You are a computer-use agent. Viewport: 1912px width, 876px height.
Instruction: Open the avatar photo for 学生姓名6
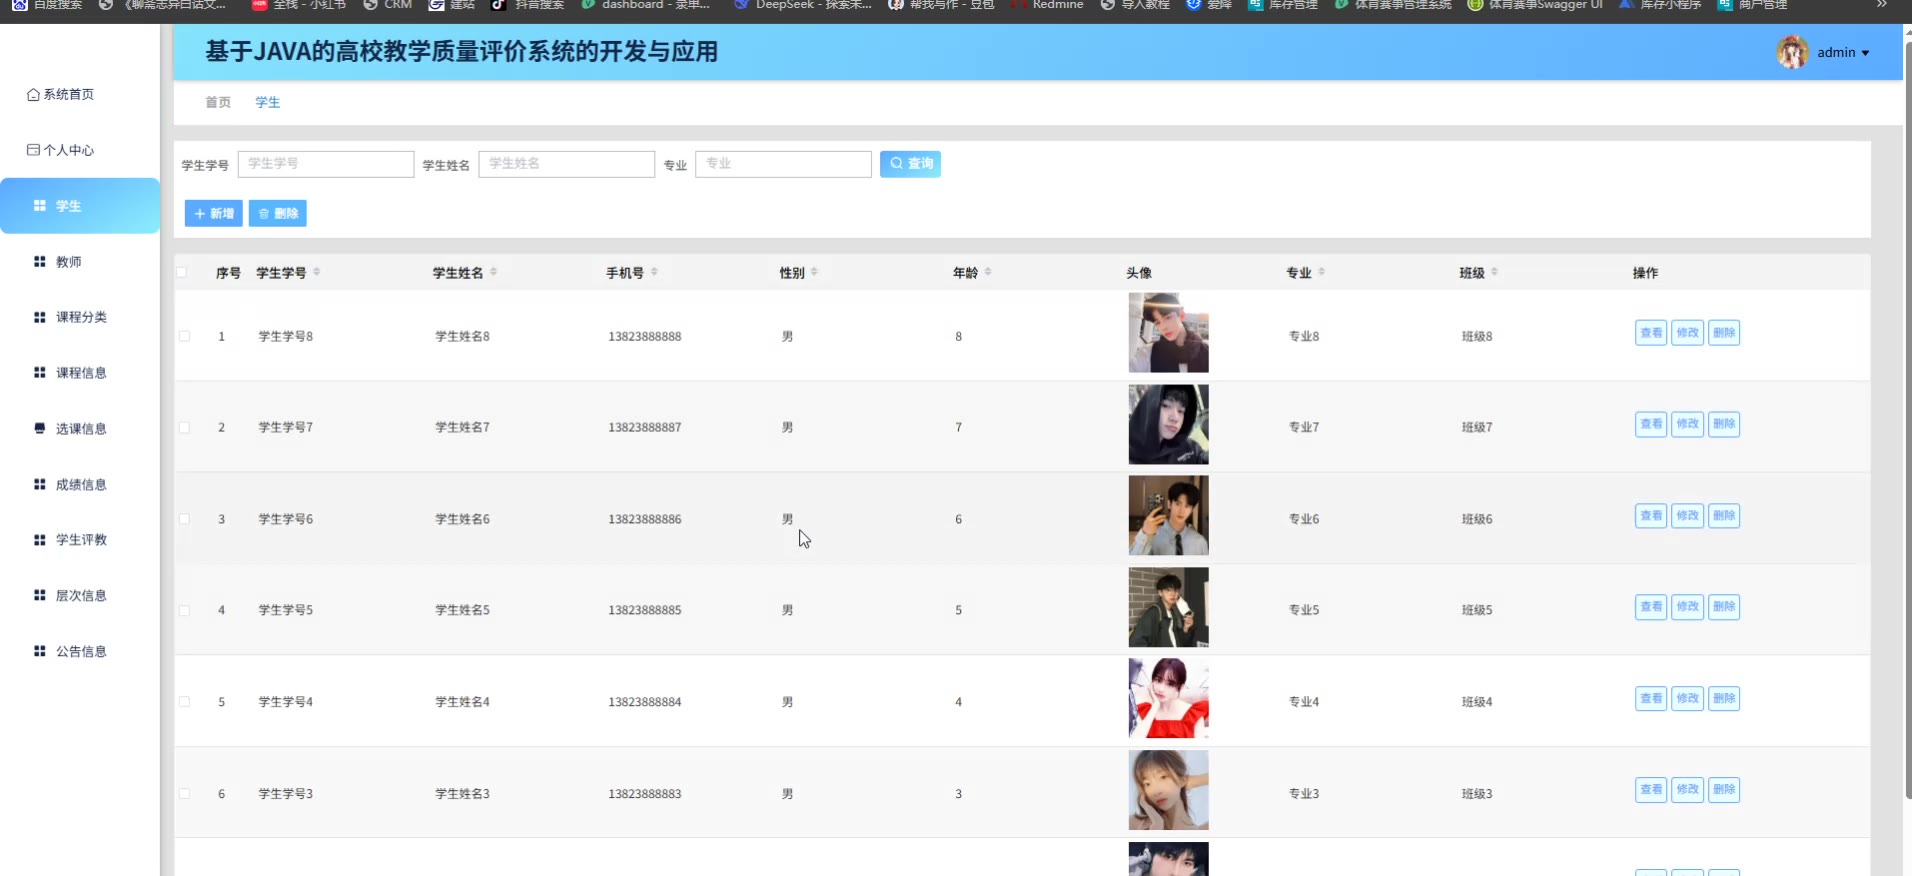click(x=1168, y=516)
